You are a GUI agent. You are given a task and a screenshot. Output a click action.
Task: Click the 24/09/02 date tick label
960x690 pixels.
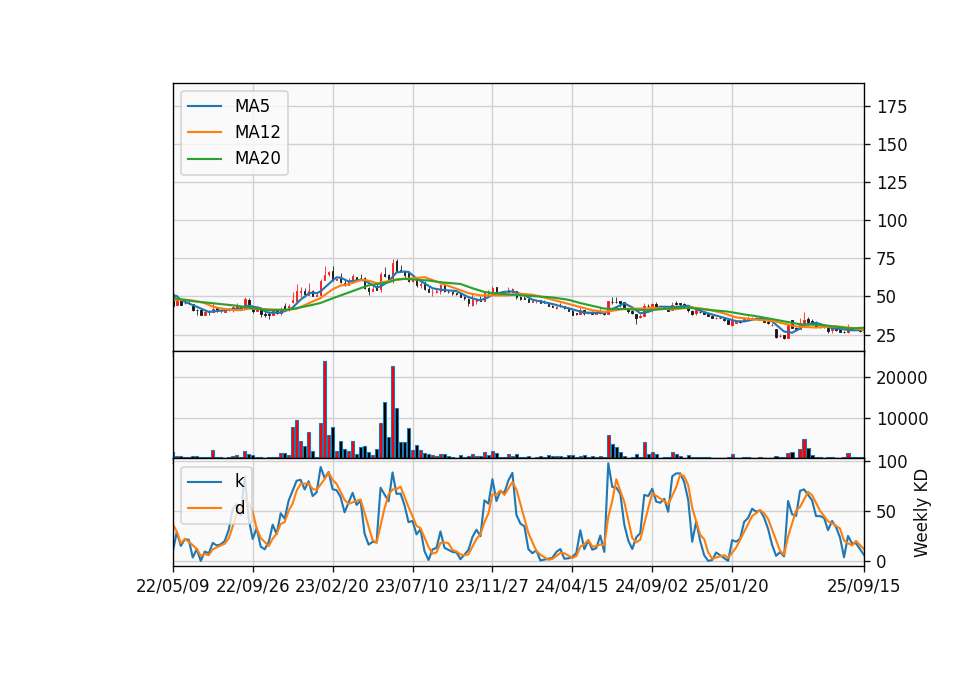pos(651,586)
